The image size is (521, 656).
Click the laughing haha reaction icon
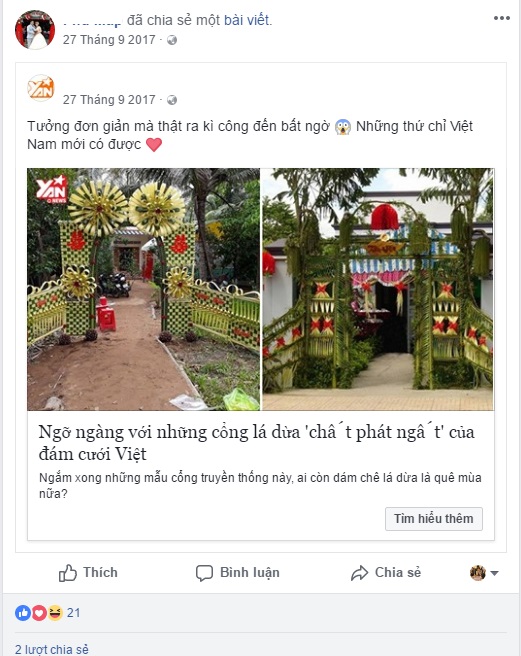point(55,613)
